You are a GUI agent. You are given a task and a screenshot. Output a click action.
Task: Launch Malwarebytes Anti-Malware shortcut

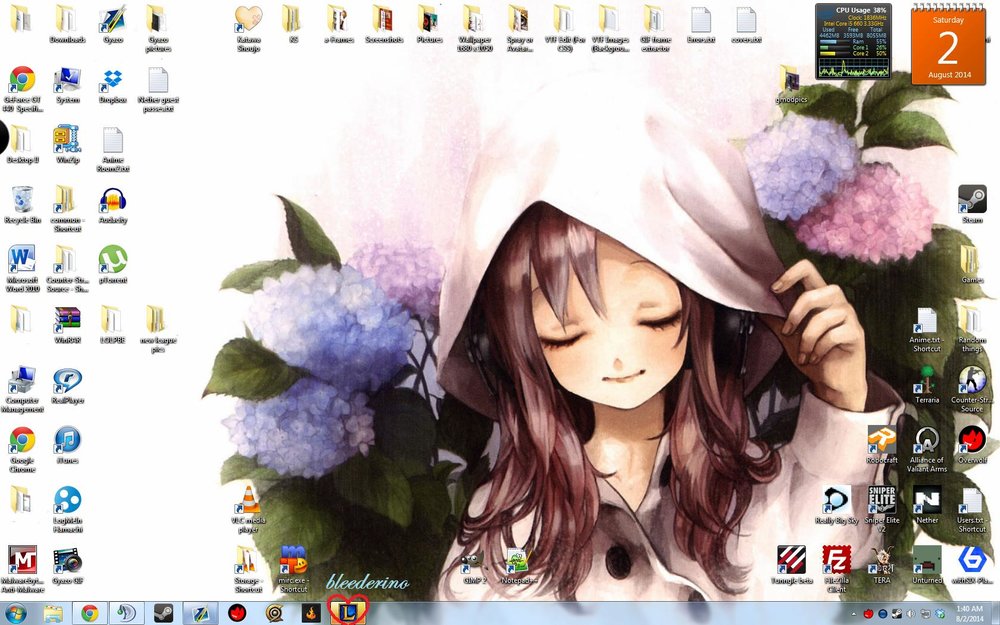coord(22,569)
